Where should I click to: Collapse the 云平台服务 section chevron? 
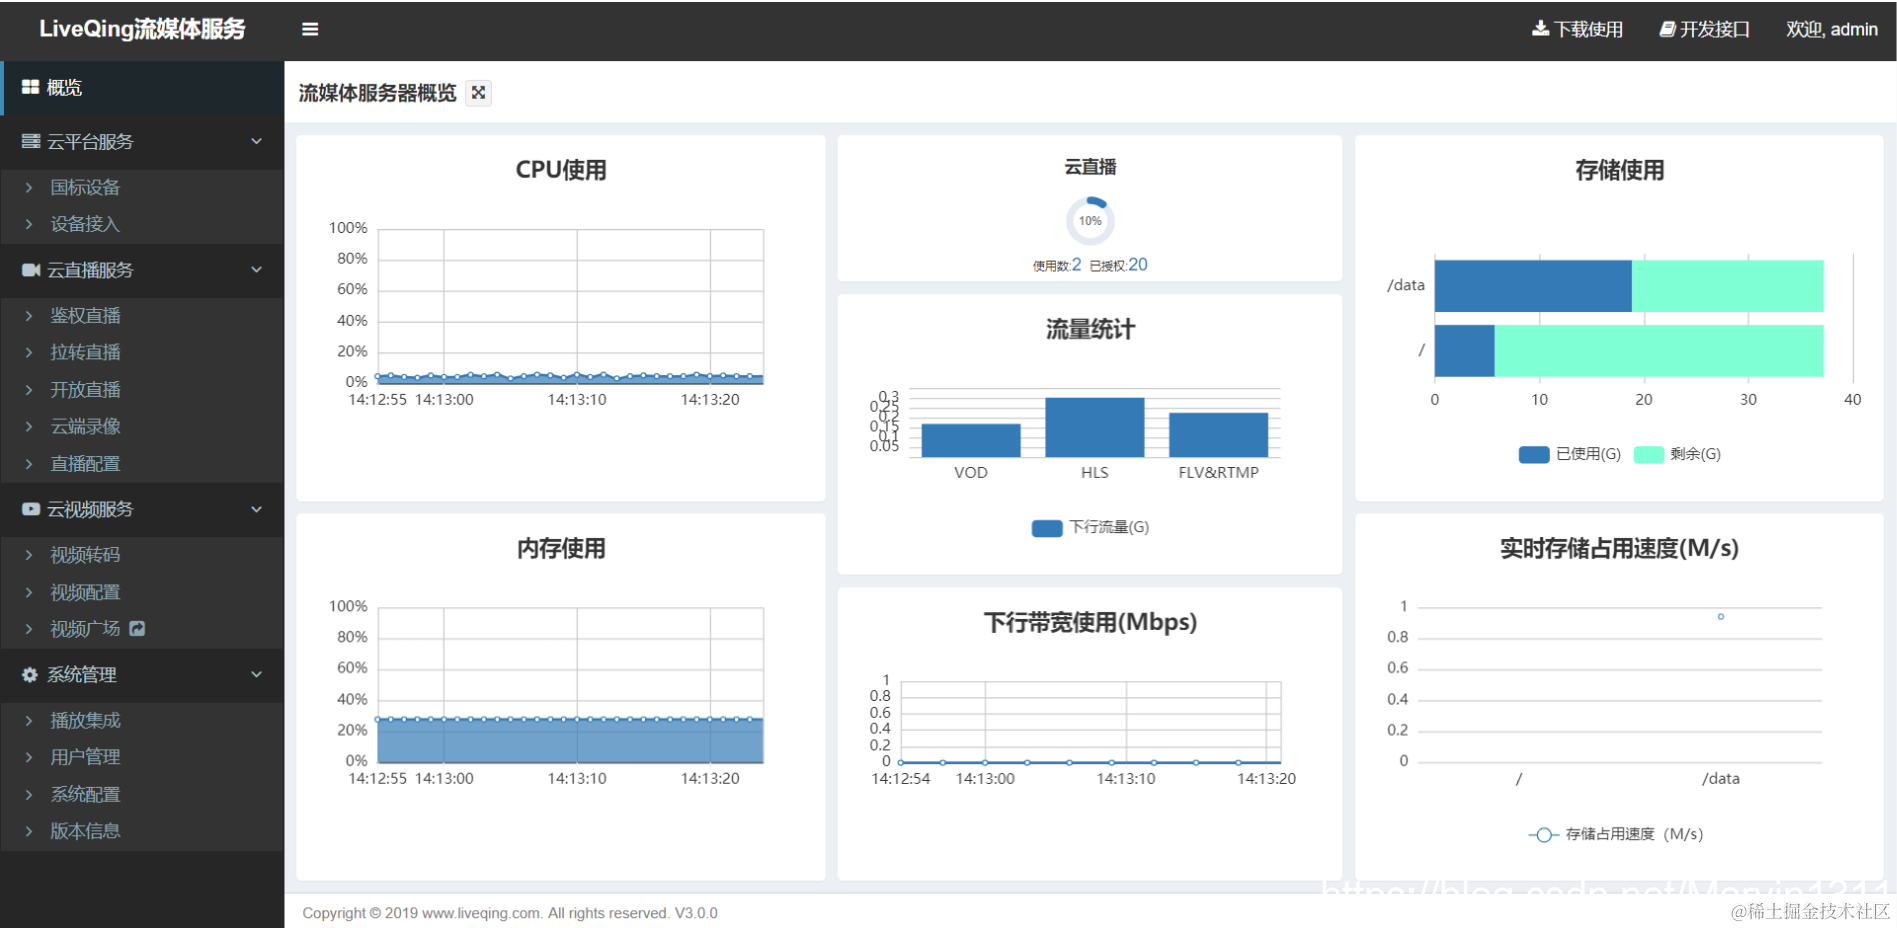coord(257,142)
